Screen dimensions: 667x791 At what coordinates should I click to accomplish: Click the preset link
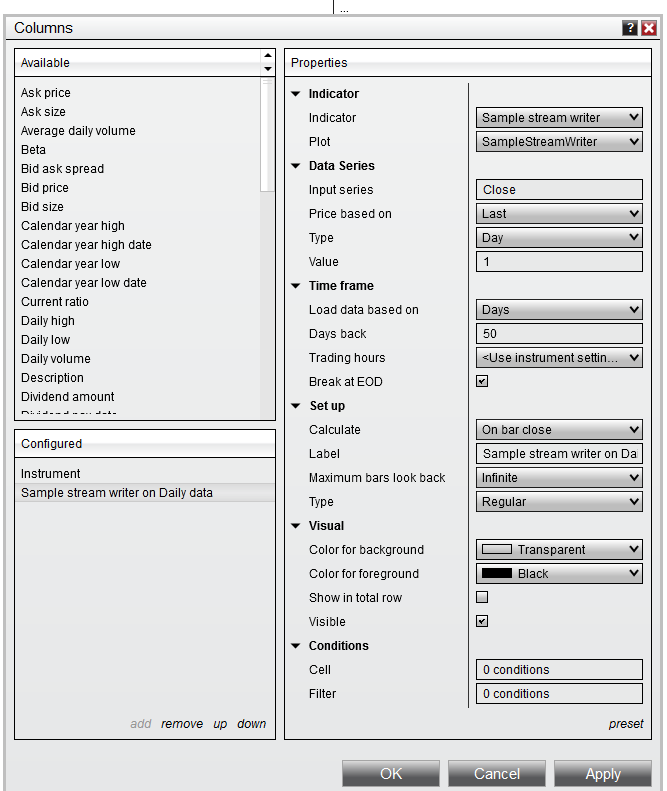[626, 724]
